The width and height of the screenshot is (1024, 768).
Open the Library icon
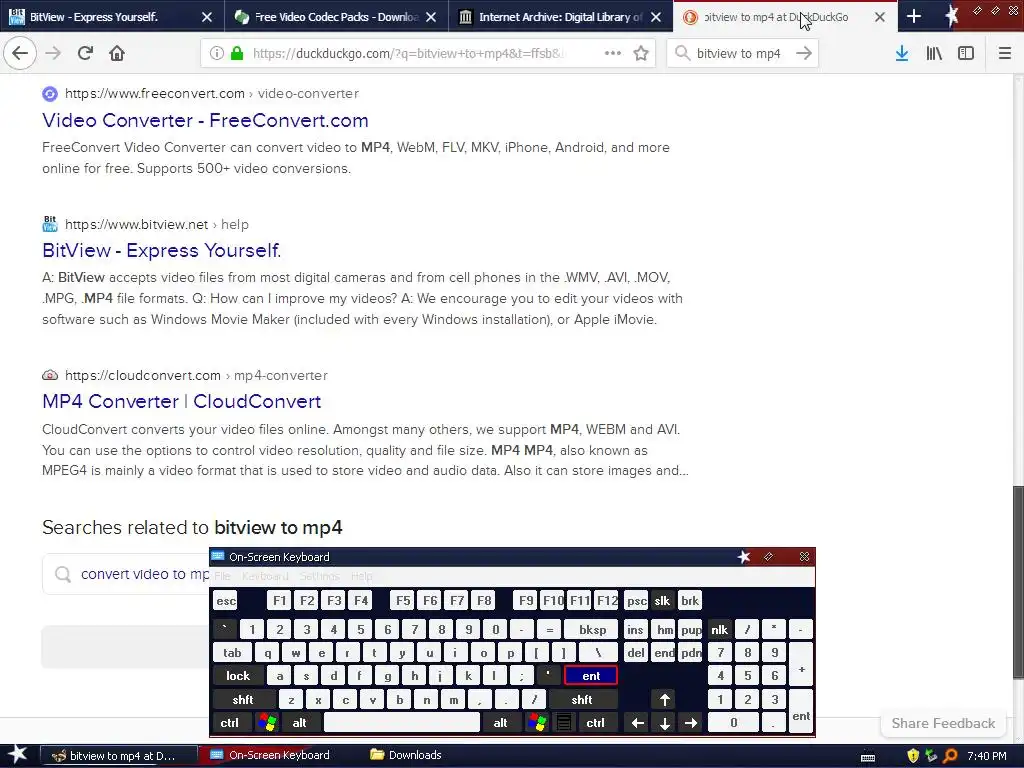[x=934, y=53]
